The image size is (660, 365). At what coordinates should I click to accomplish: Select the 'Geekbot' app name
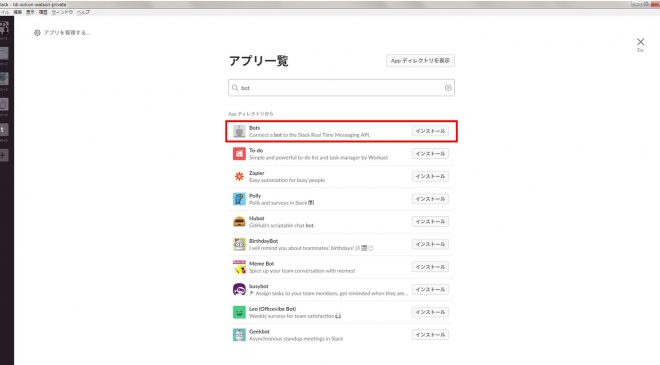pos(259,332)
